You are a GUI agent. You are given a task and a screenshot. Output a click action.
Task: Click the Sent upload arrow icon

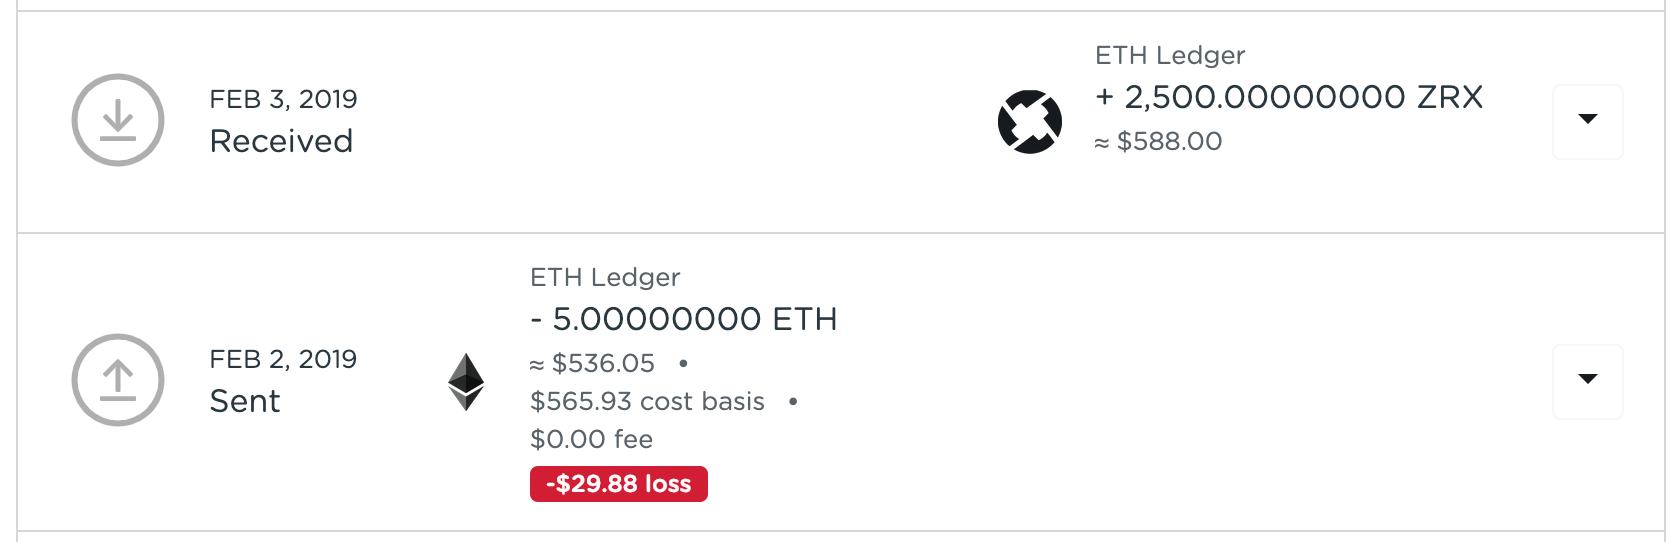tap(118, 380)
